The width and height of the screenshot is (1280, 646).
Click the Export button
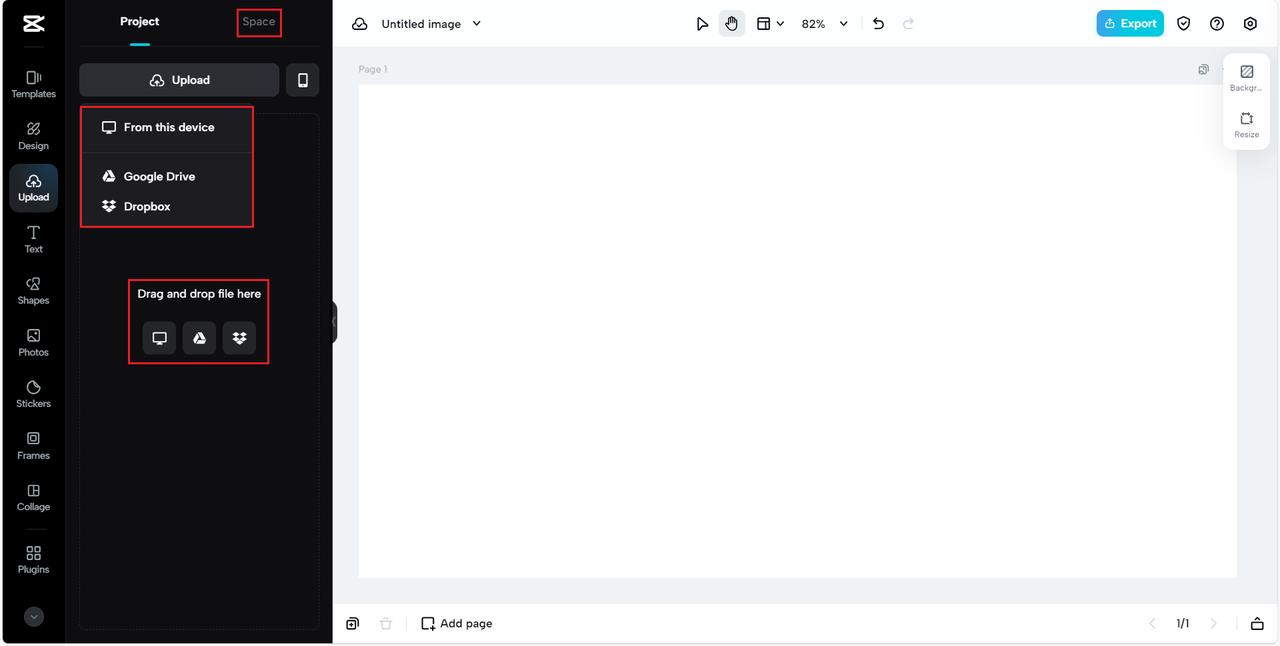pos(1130,24)
